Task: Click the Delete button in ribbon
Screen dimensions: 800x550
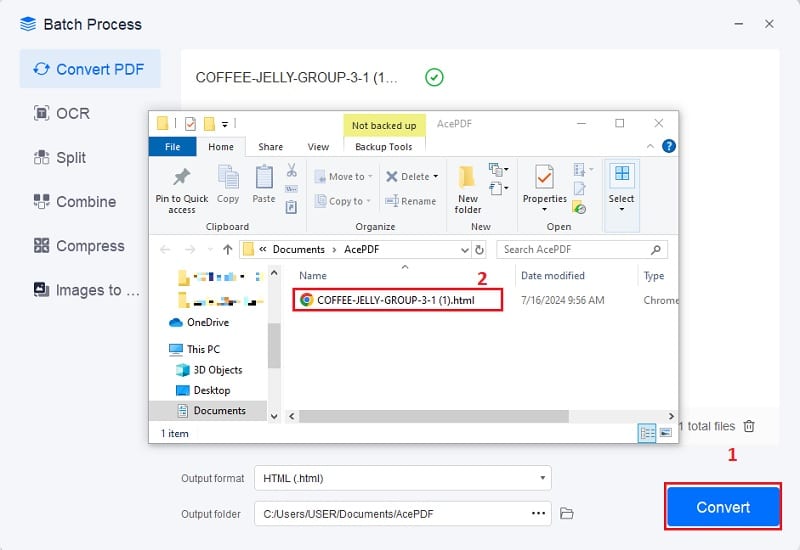Action: click(x=408, y=177)
